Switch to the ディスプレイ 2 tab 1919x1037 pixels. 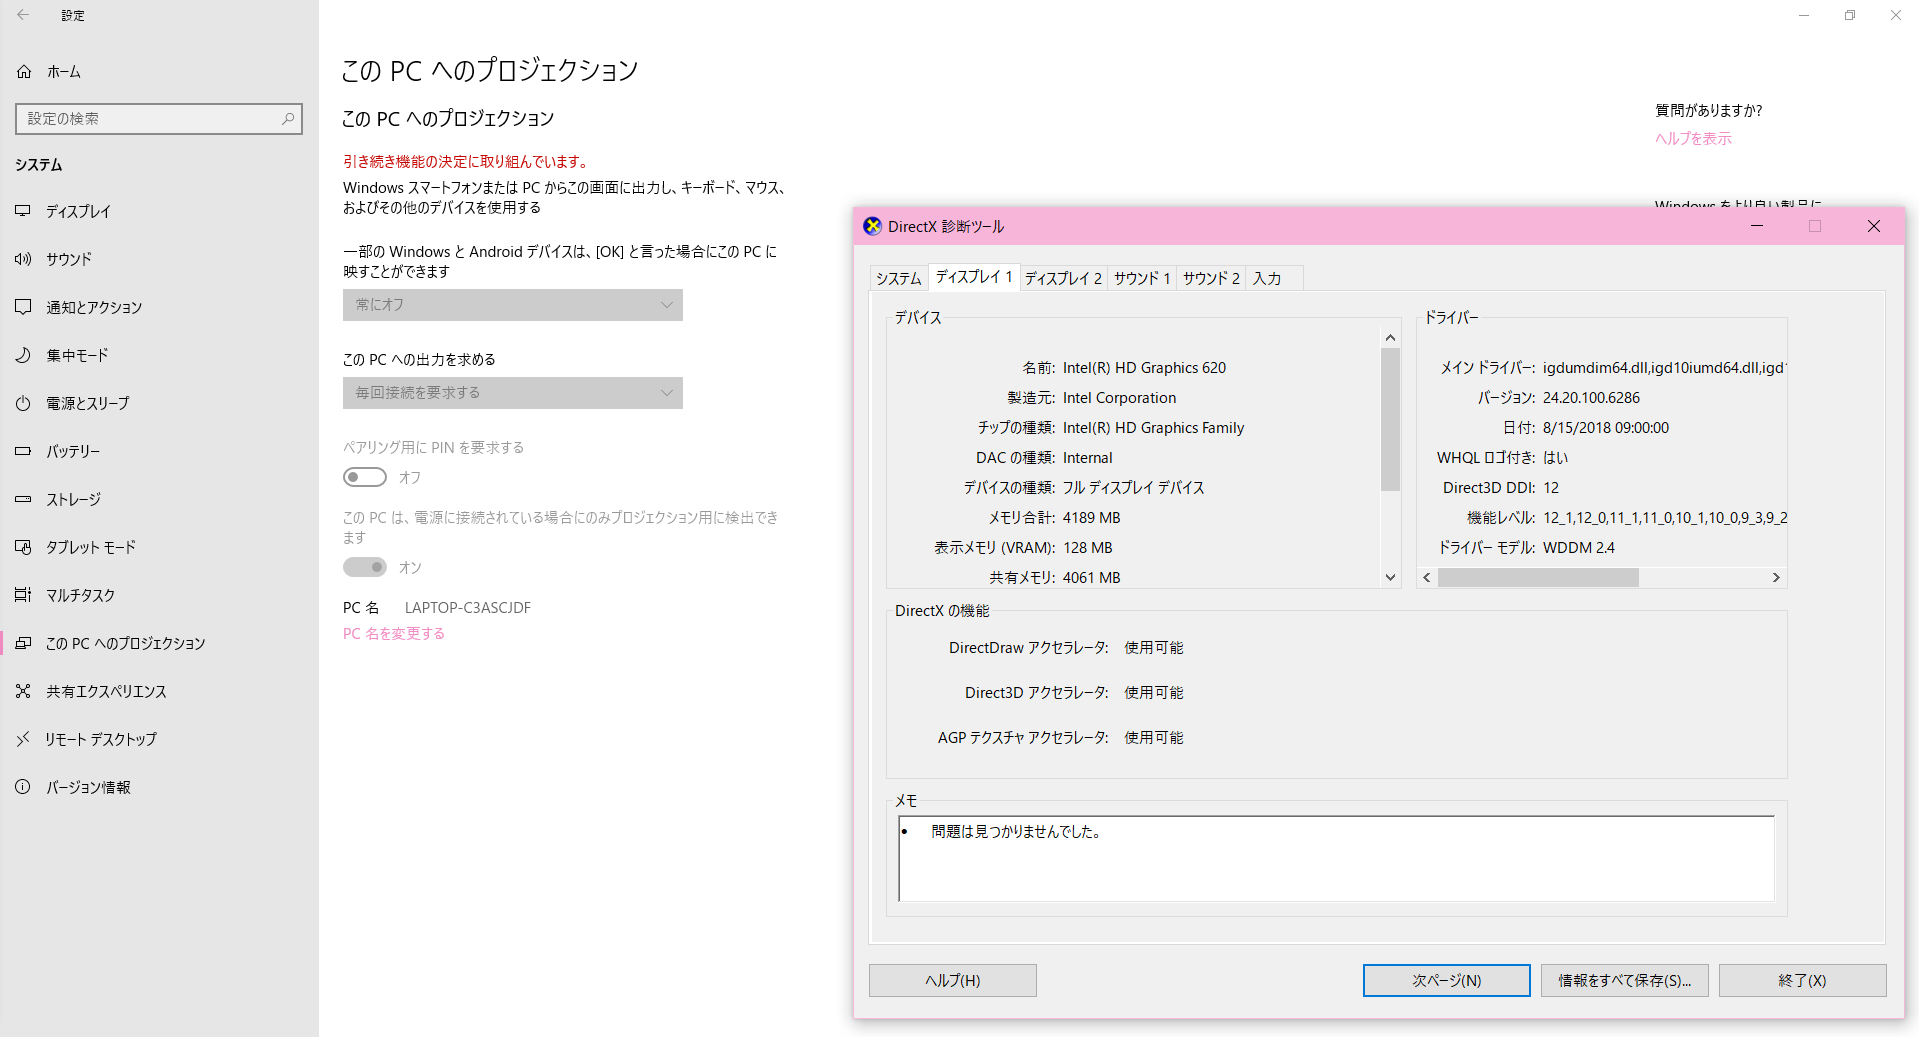tap(1063, 279)
